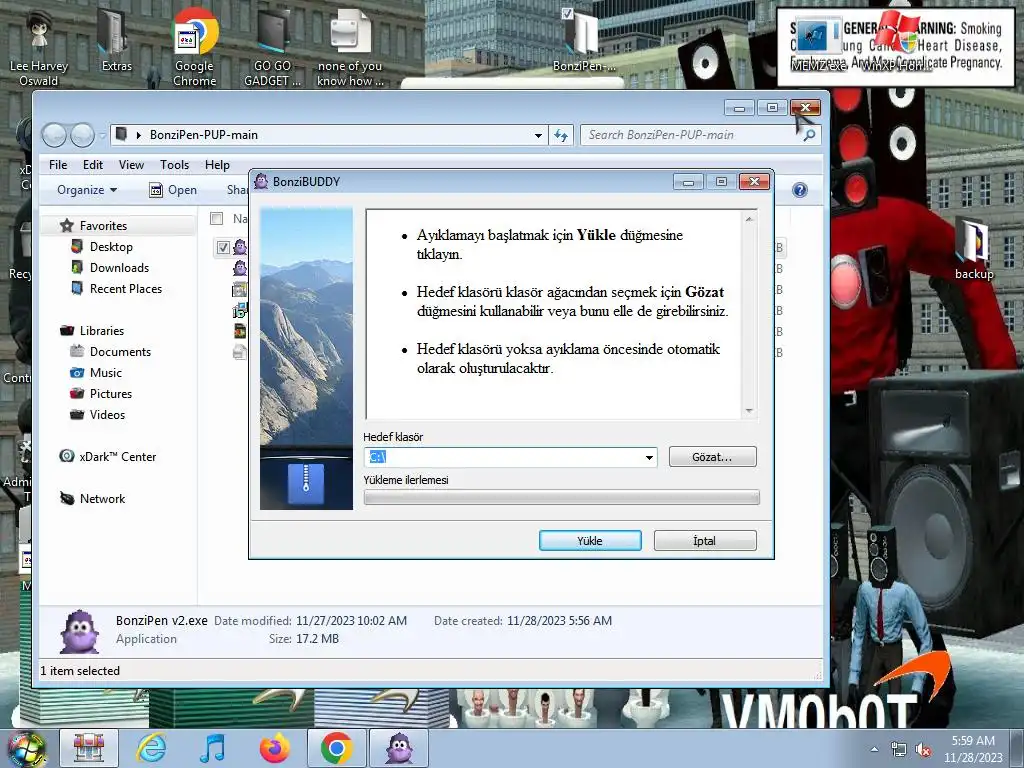Go forward in Explorer navigation
The image size is (1024, 768).
click(x=82, y=135)
